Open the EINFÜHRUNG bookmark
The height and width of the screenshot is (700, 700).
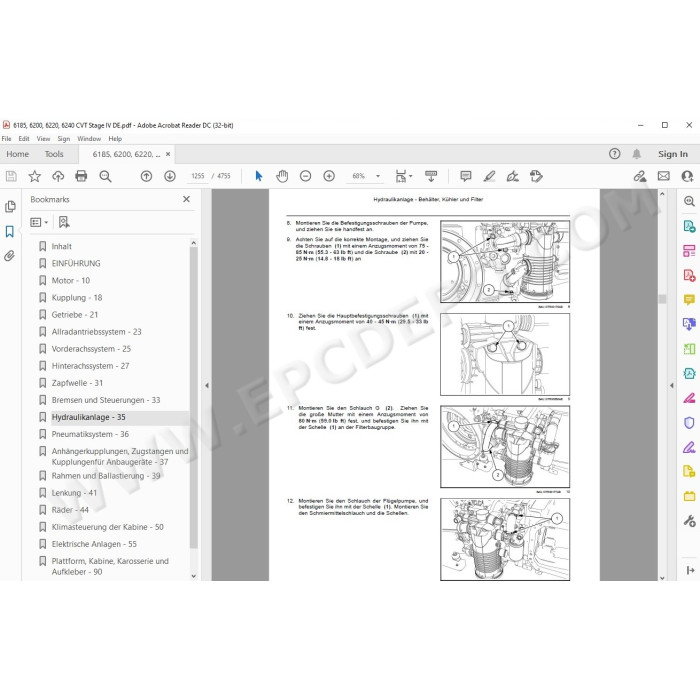coord(76,263)
